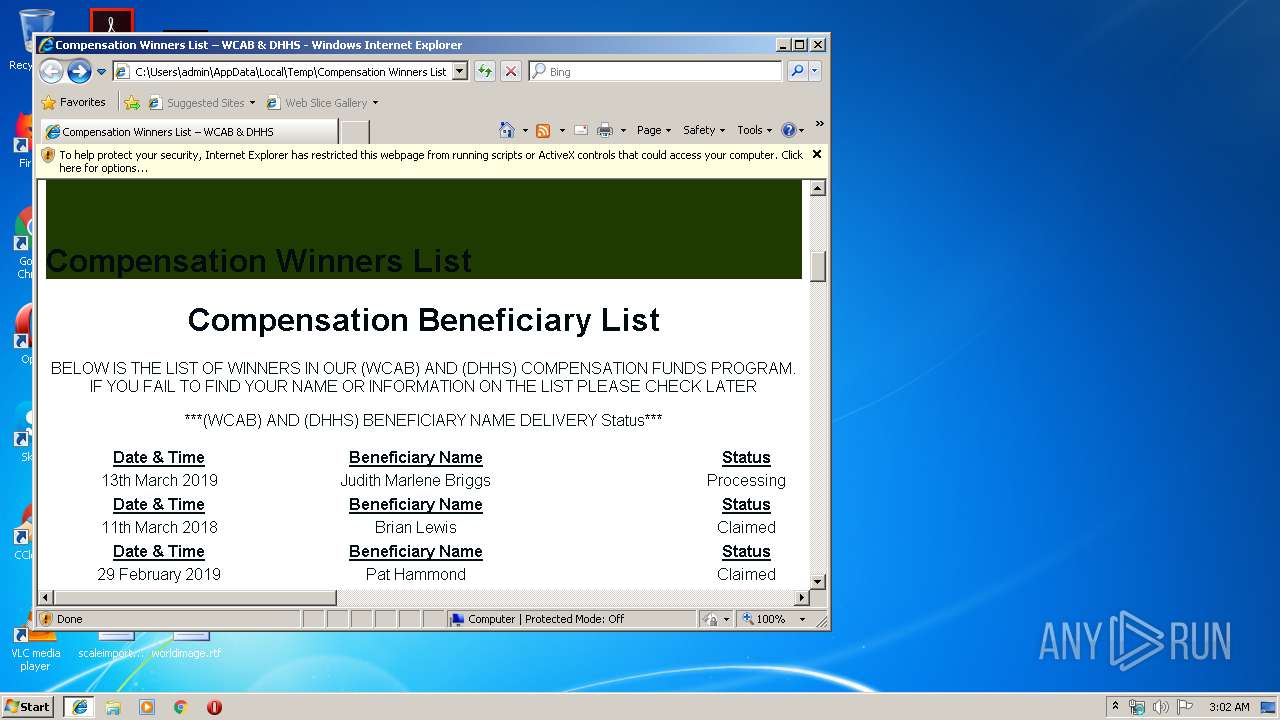Open the Help question mark menu
1280x720 pixels.
(x=792, y=130)
